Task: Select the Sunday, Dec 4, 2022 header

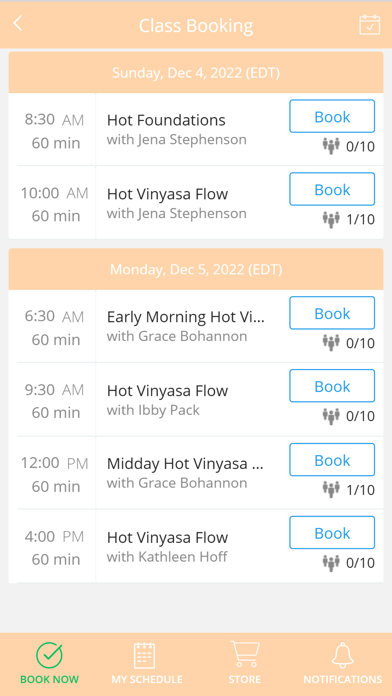Action: click(196, 72)
